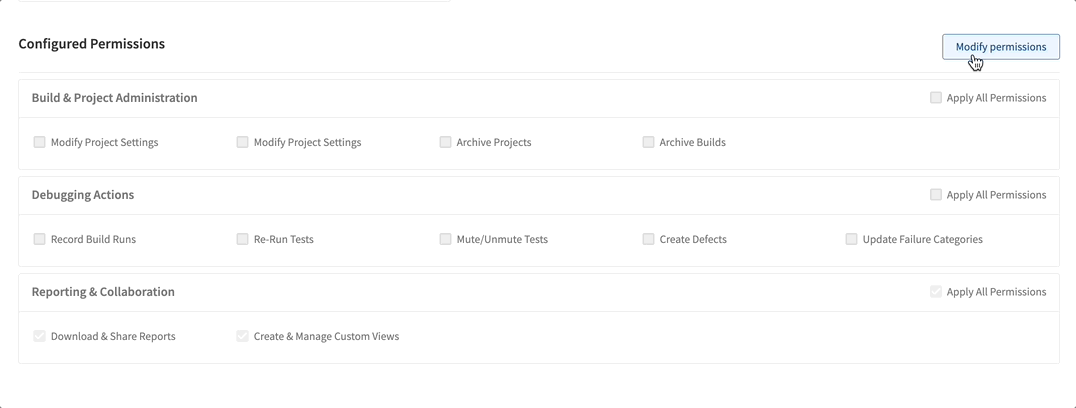Check the second Modify Project Settings checkbox
The image size is (1076, 408).
243,142
